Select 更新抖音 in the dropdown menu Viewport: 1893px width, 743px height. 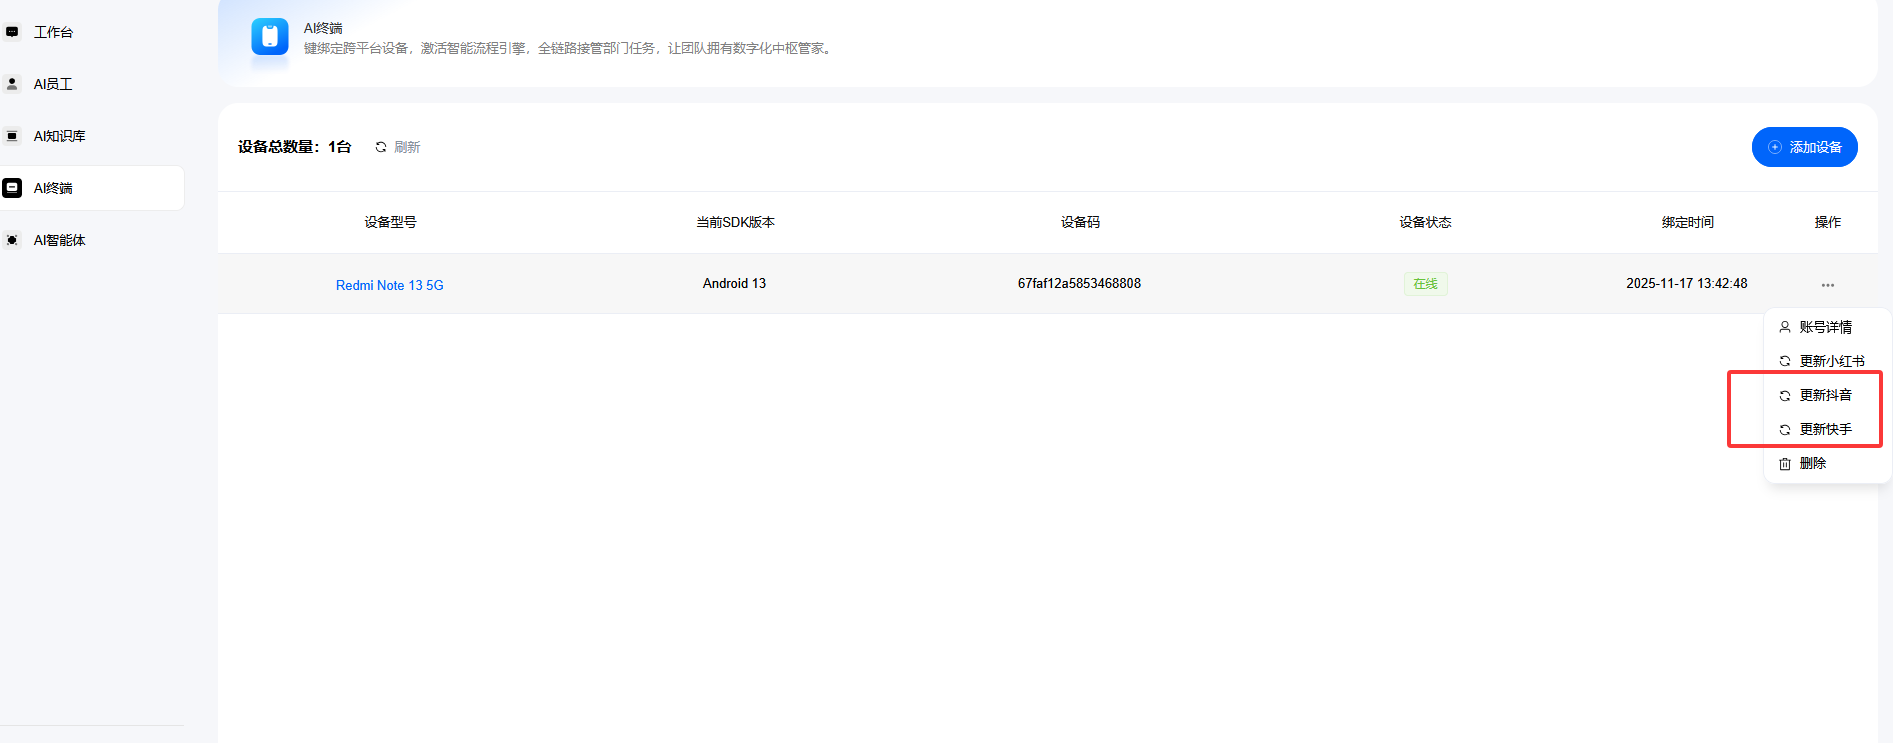1825,395
